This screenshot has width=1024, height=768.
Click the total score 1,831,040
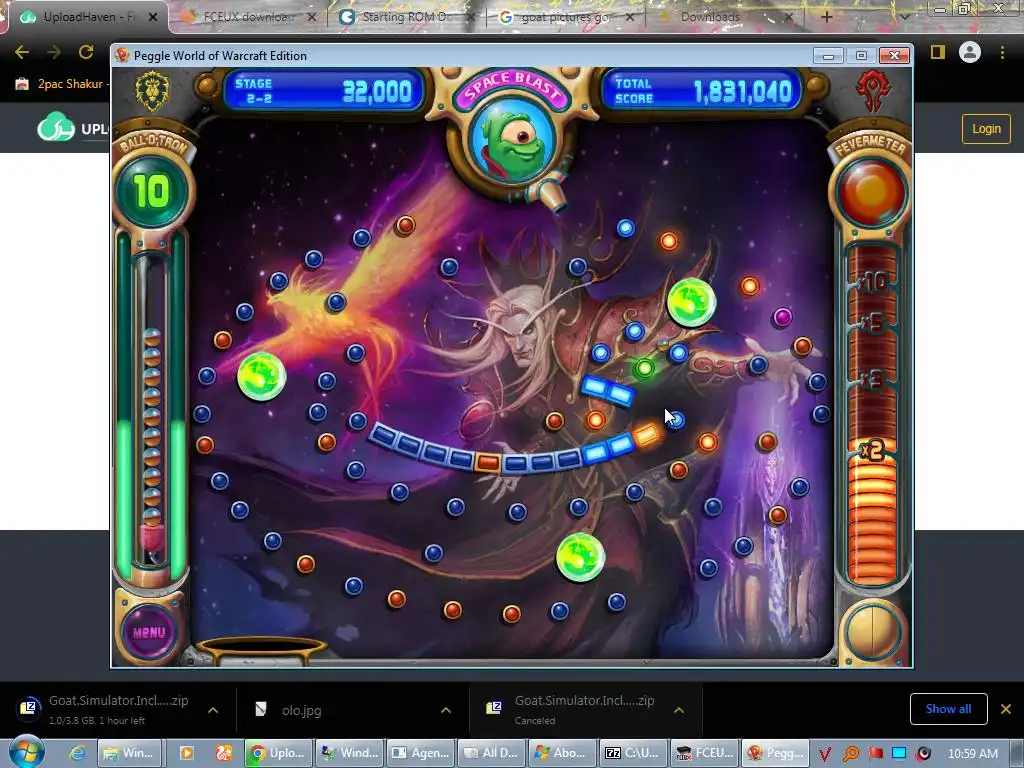pos(743,91)
